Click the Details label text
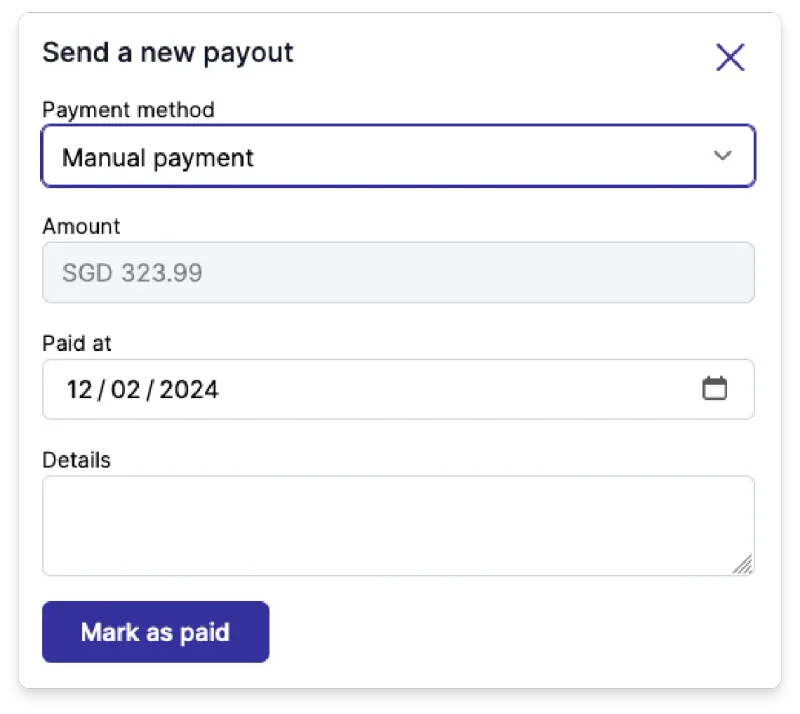The height and width of the screenshot is (714, 800). (x=76, y=460)
